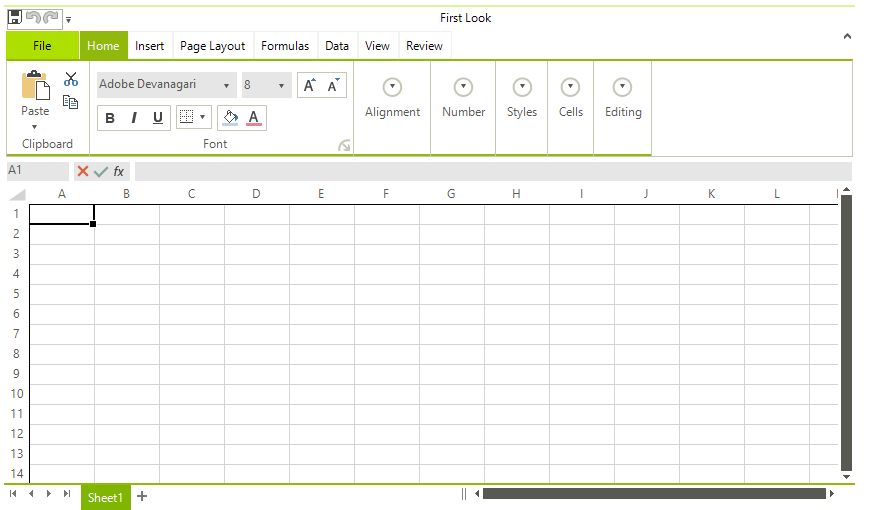Toggle Underline formatting
Image resolution: width=872 pixels, height=510 pixels.
point(158,118)
